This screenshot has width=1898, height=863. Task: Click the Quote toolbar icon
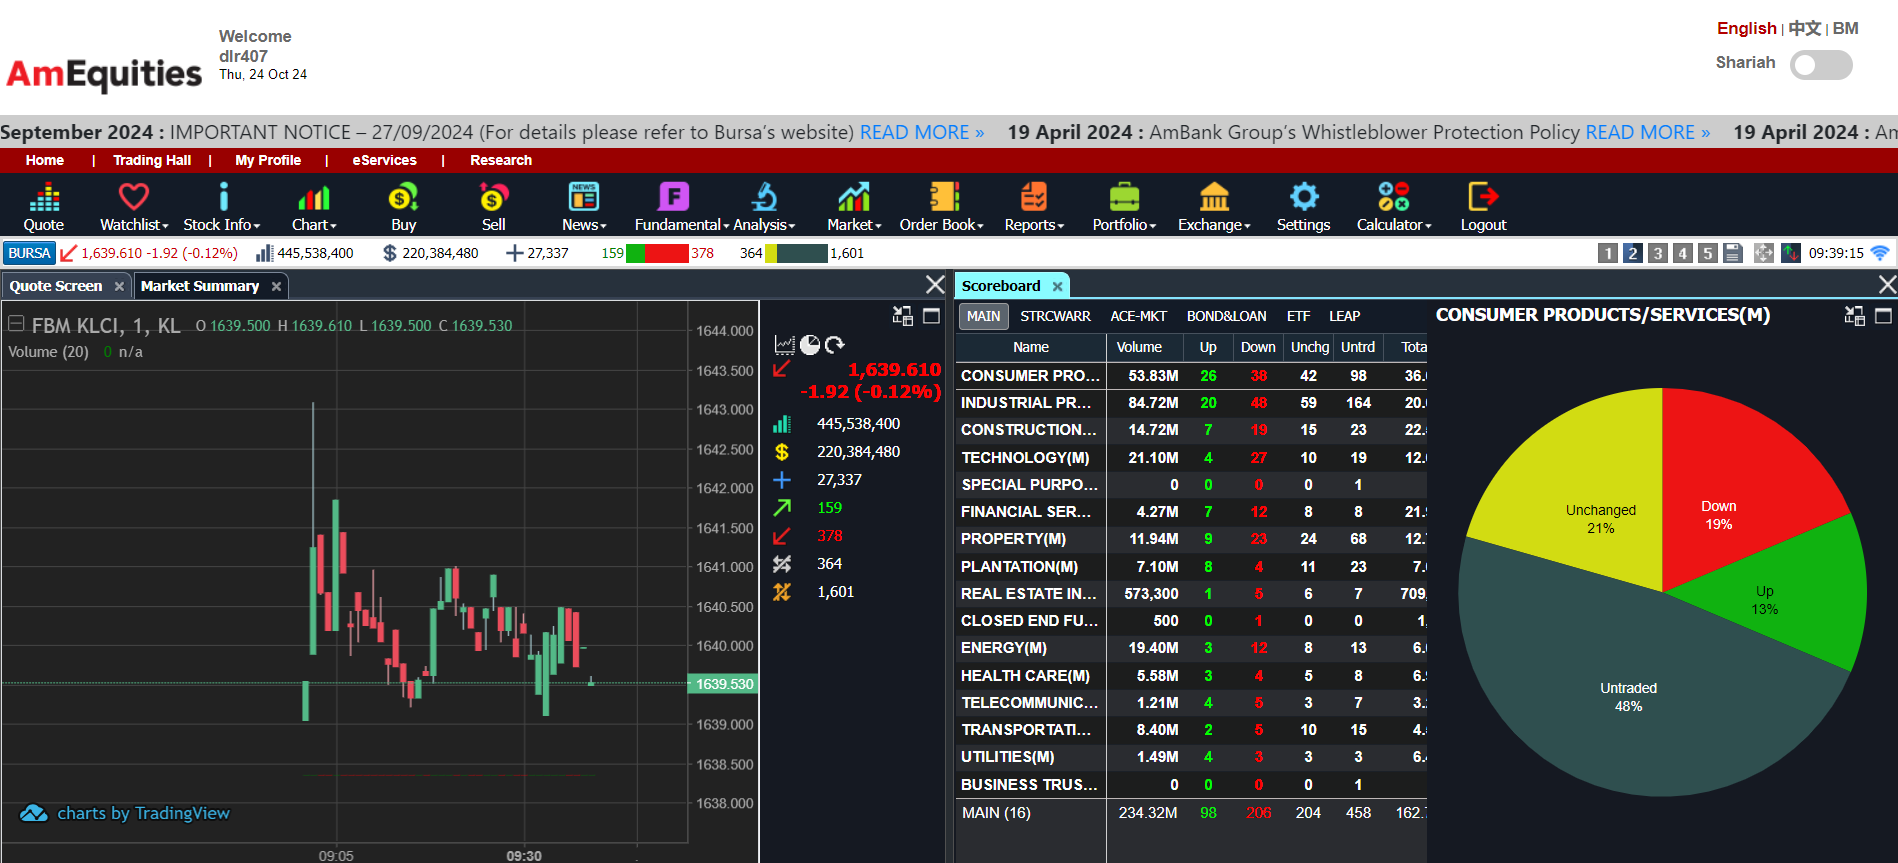(x=44, y=198)
